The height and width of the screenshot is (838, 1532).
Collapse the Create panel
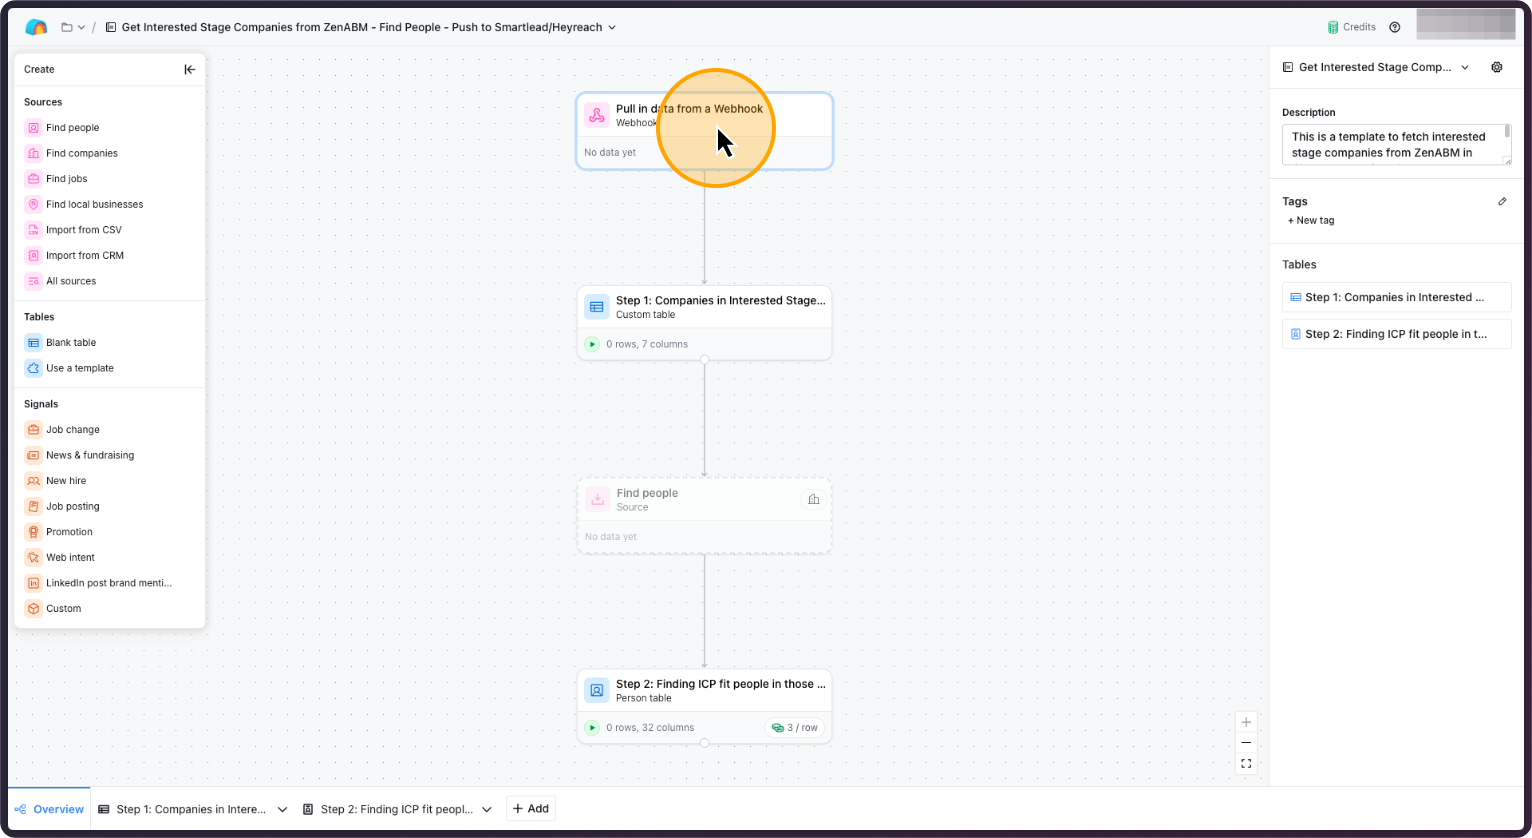pos(189,69)
